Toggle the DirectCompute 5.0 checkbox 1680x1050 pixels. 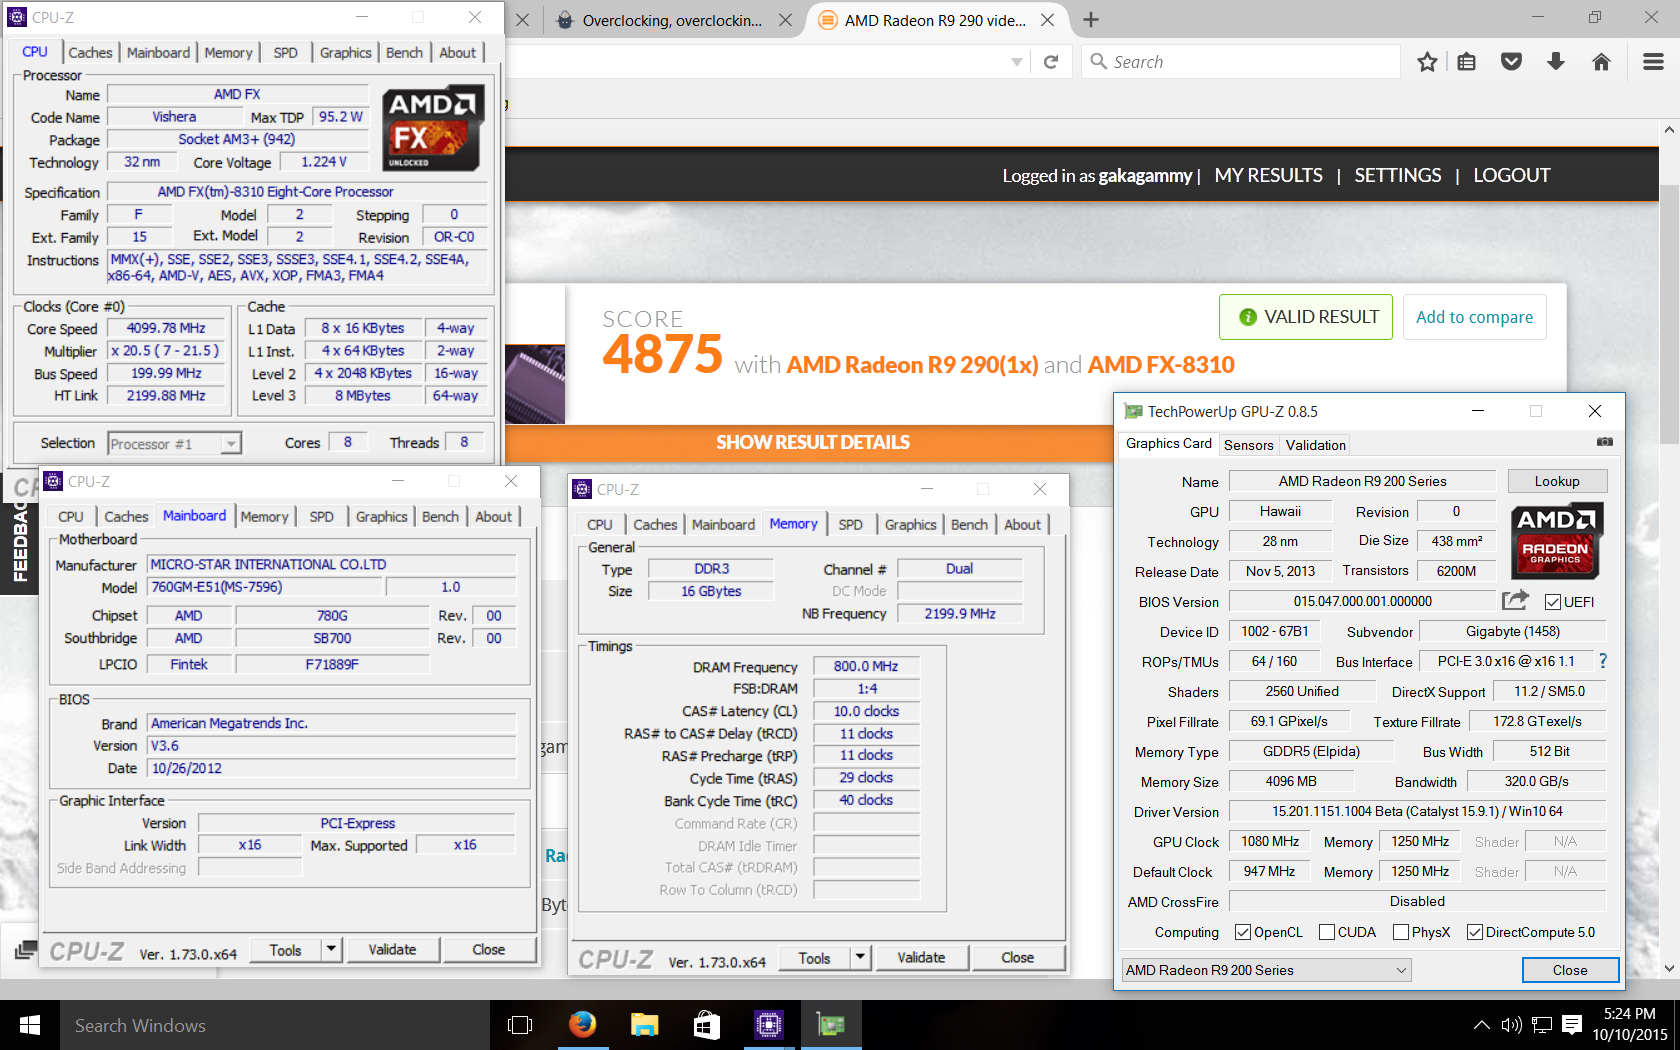coord(1475,932)
